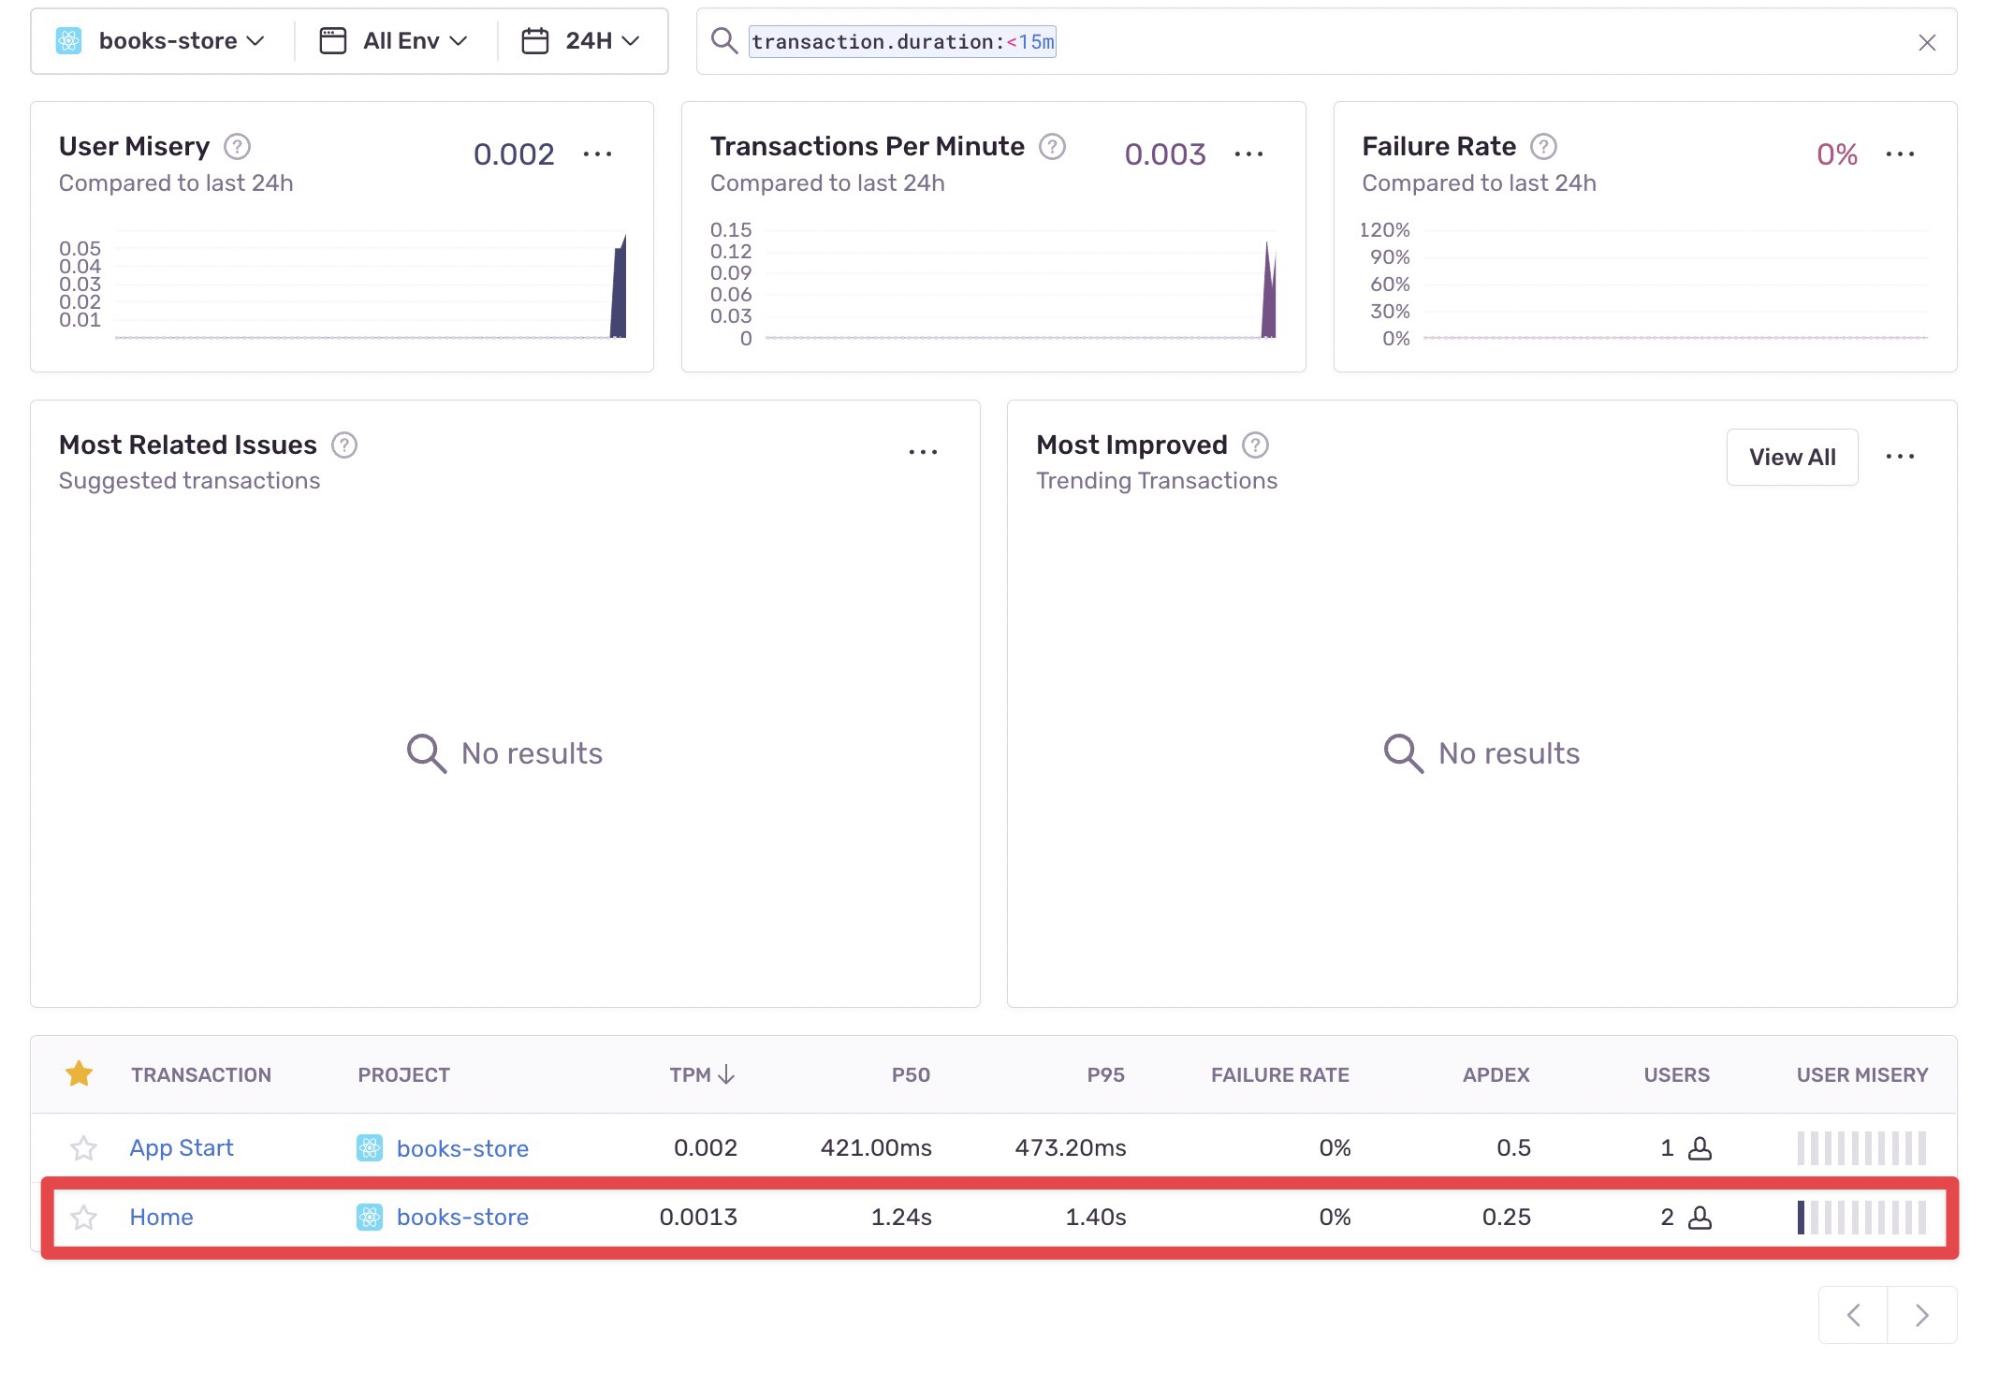
Task: Open Most Related Issues ellipsis menu
Action: click(x=922, y=452)
